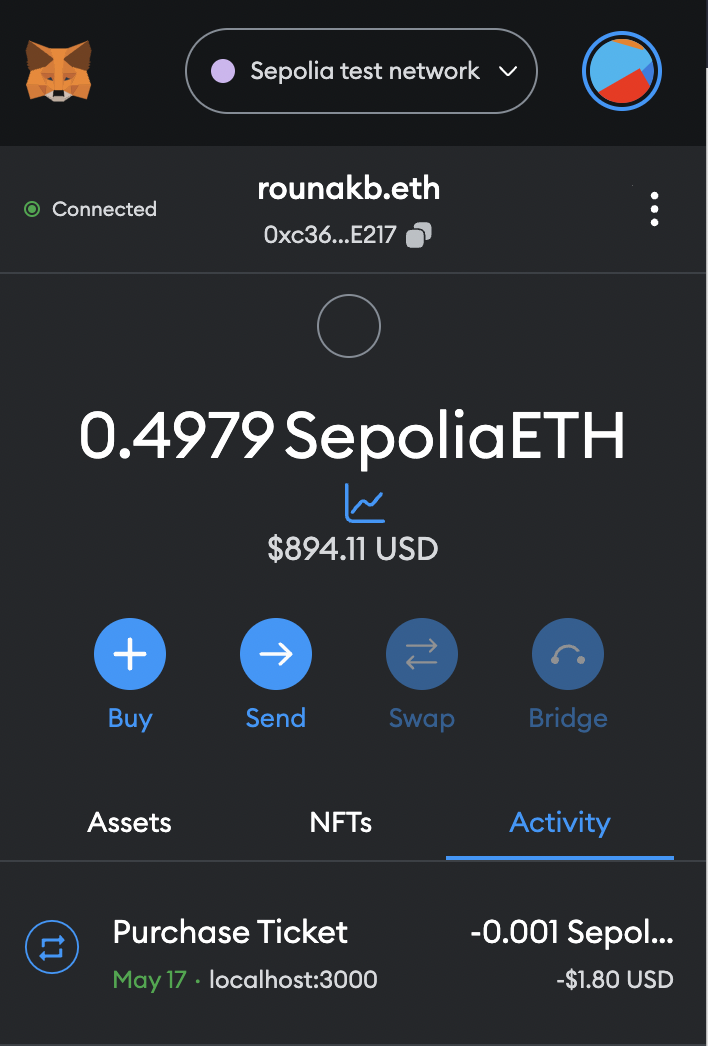Click the empty token logo circle
The width and height of the screenshot is (708, 1046).
click(349, 326)
